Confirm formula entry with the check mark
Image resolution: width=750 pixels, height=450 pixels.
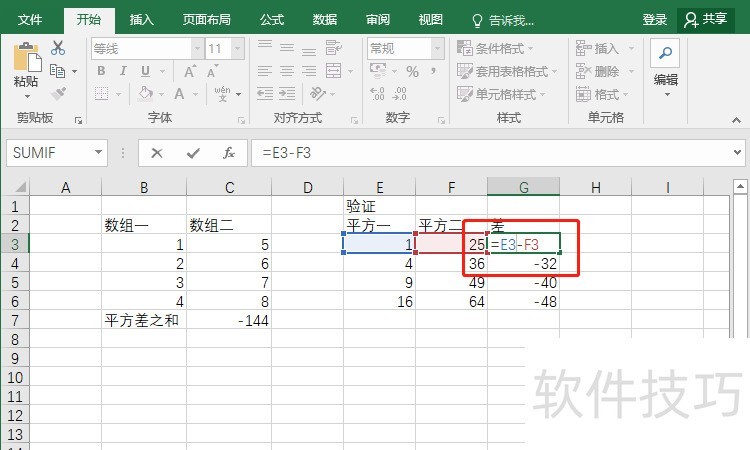[193, 153]
